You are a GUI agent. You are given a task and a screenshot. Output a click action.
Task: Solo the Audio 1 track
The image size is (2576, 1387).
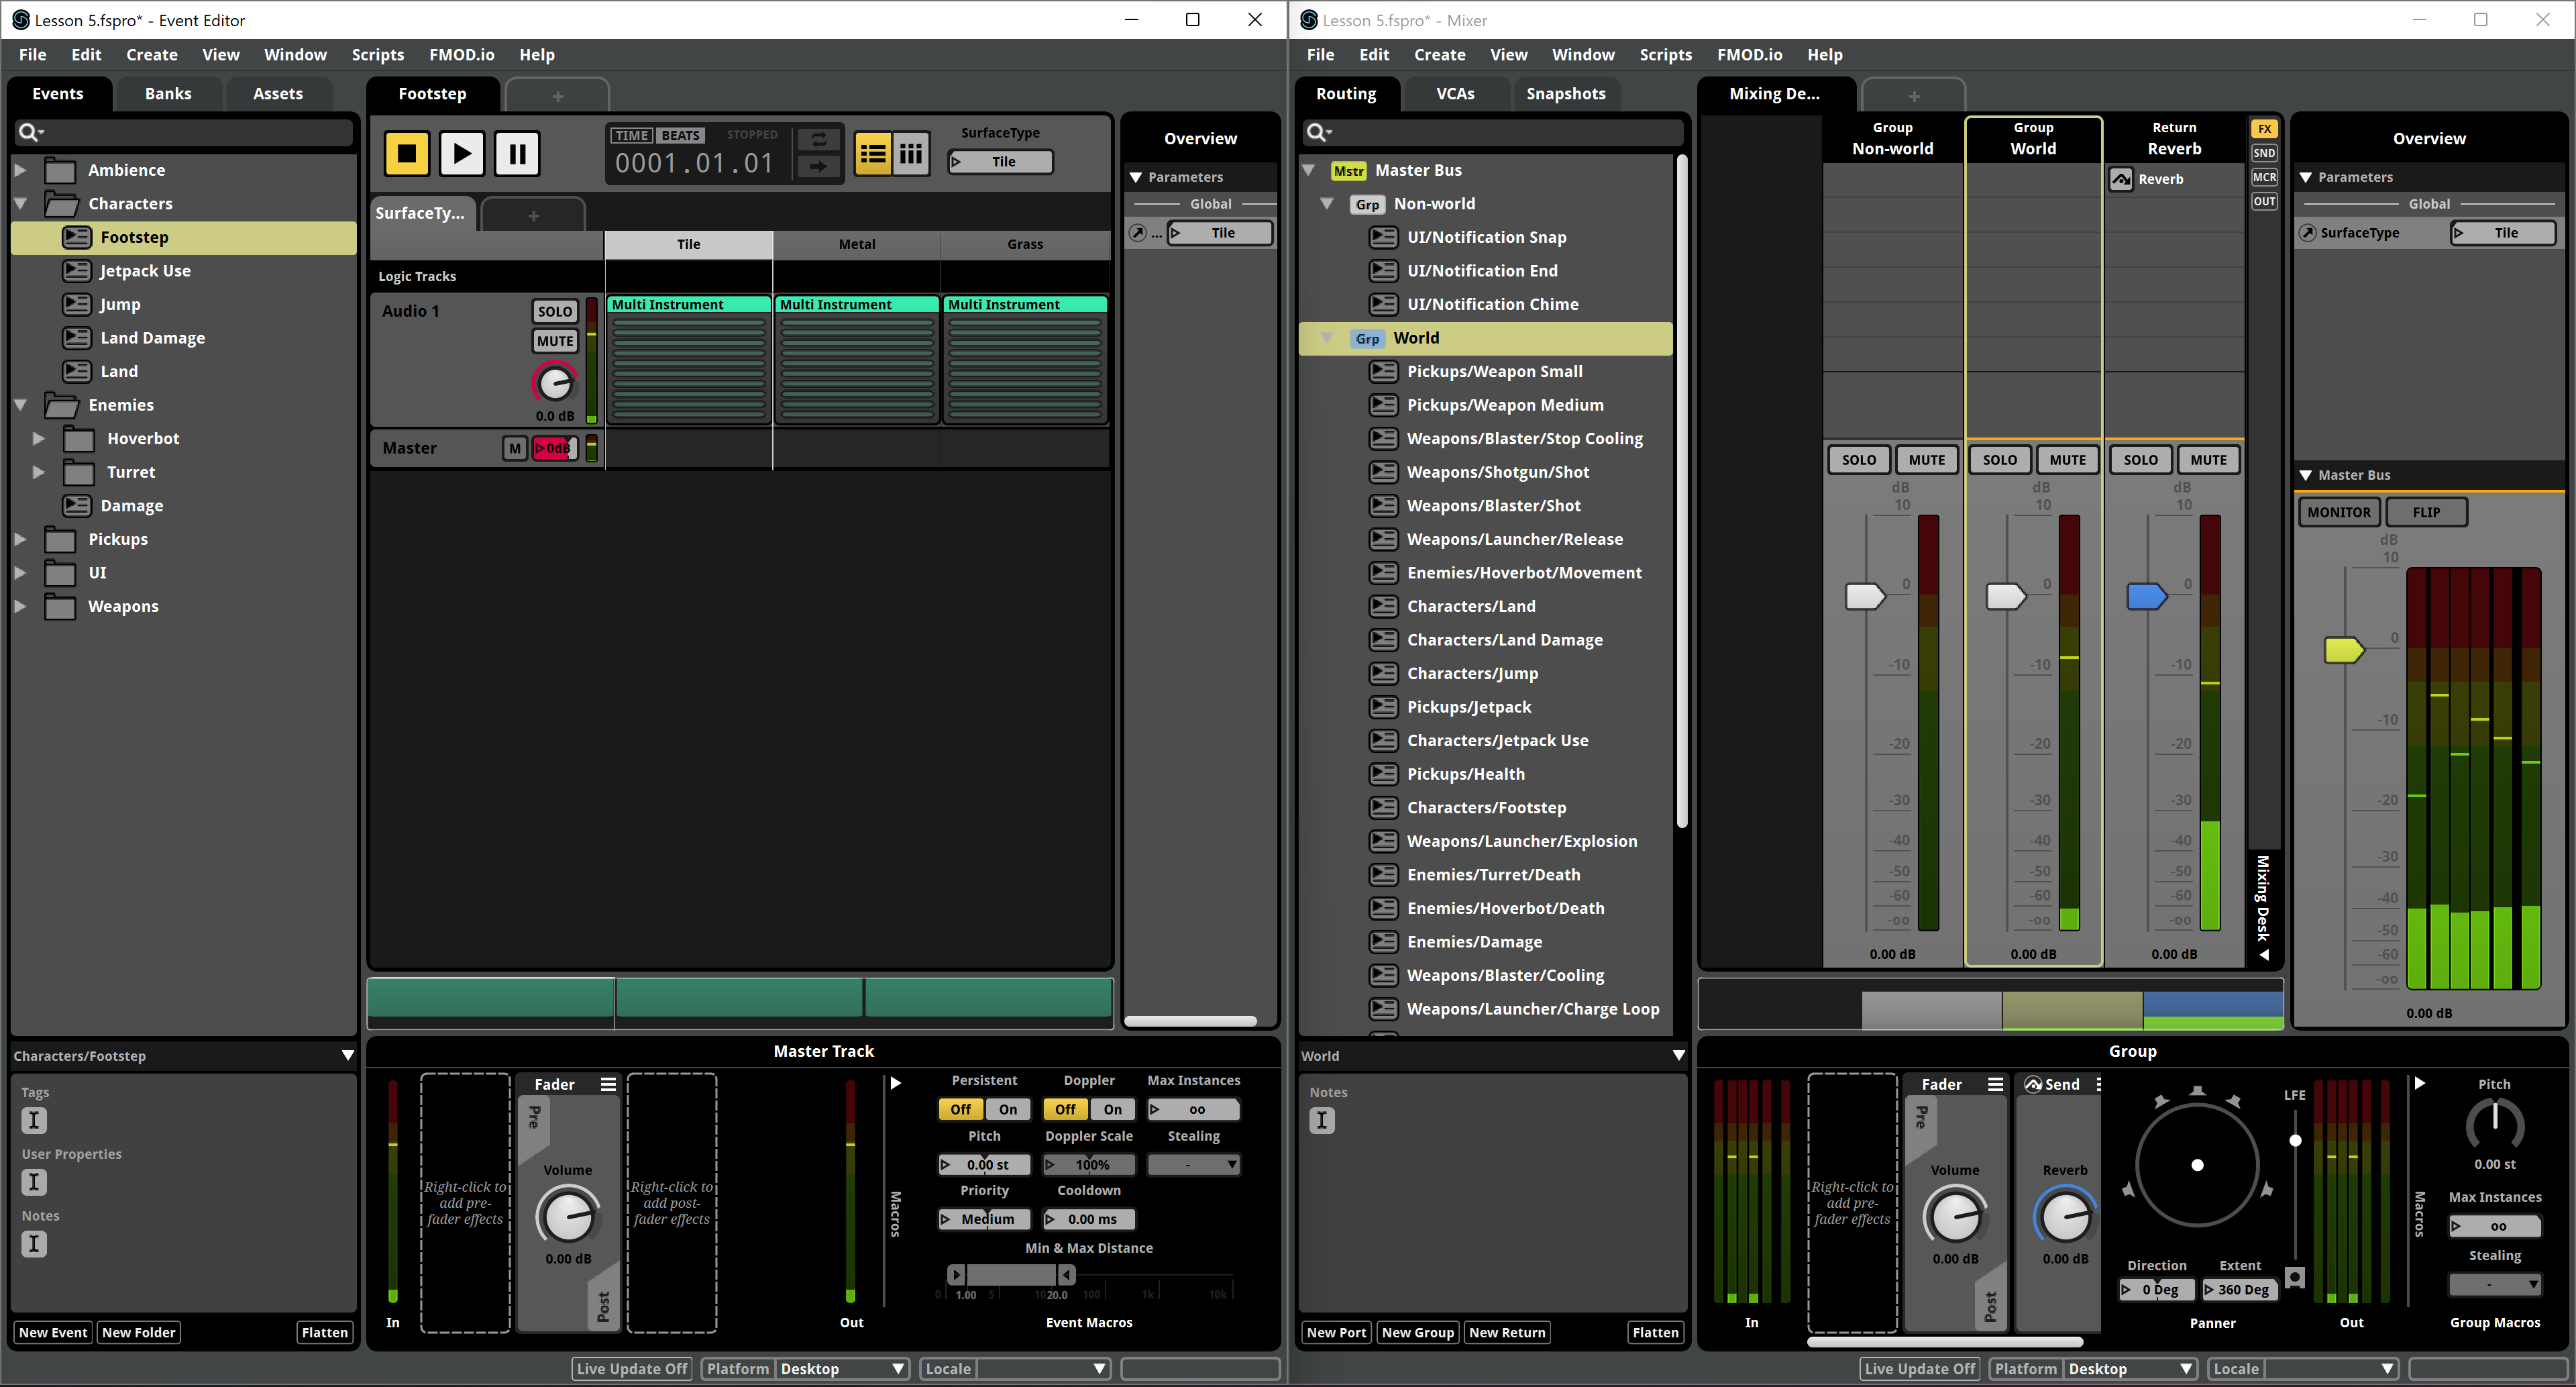555,312
